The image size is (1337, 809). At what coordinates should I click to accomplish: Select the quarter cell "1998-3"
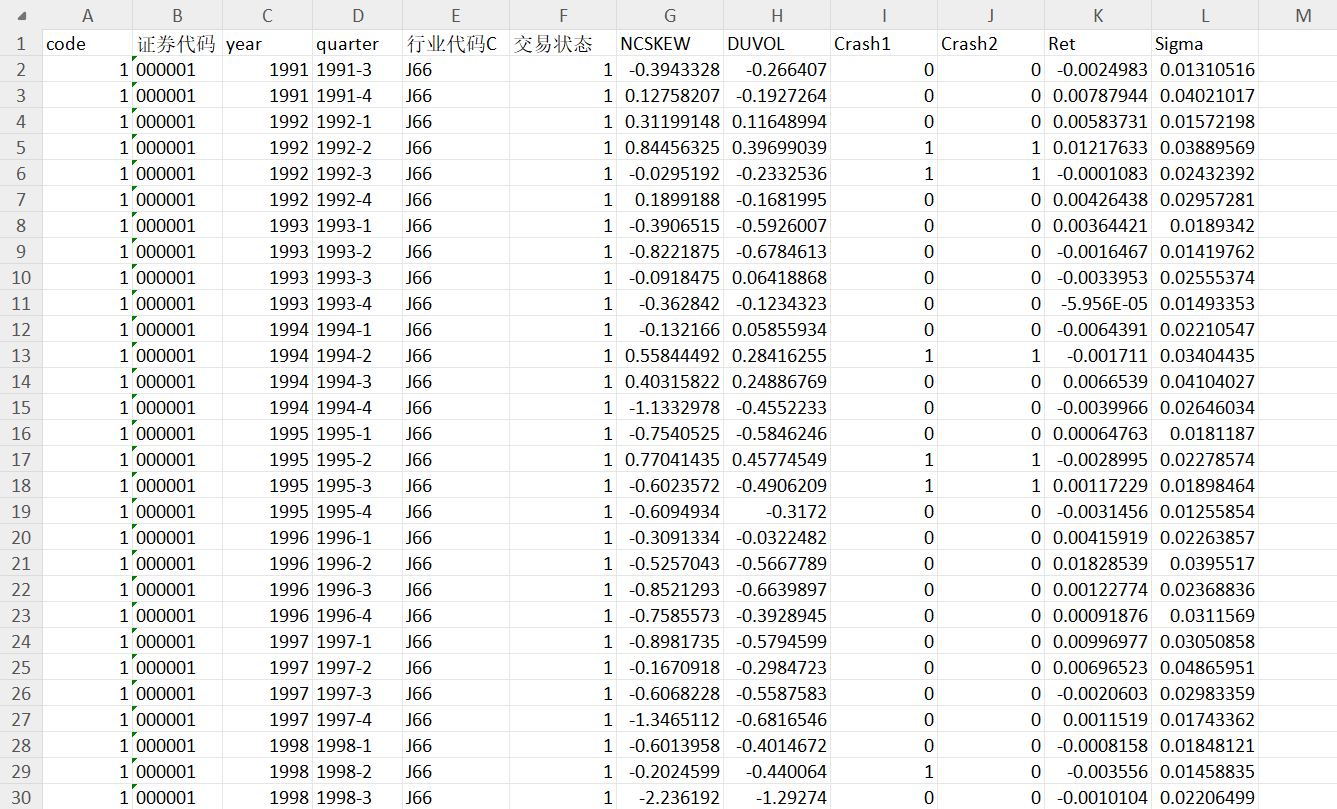[x=357, y=798]
